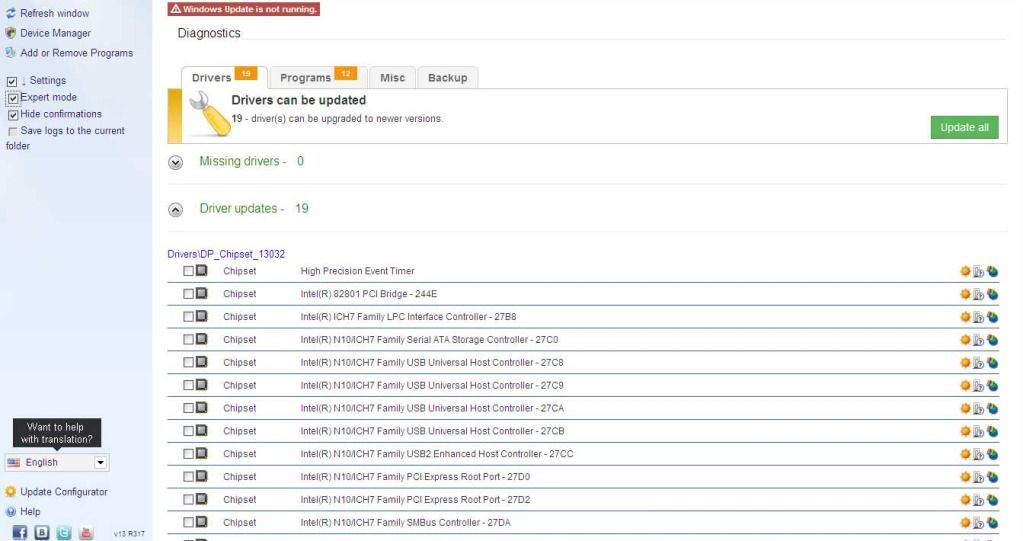The width and height of the screenshot is (1023, 541).
Task: Open info icon for SMBus Controller 27DA
Action: point(979,523)
